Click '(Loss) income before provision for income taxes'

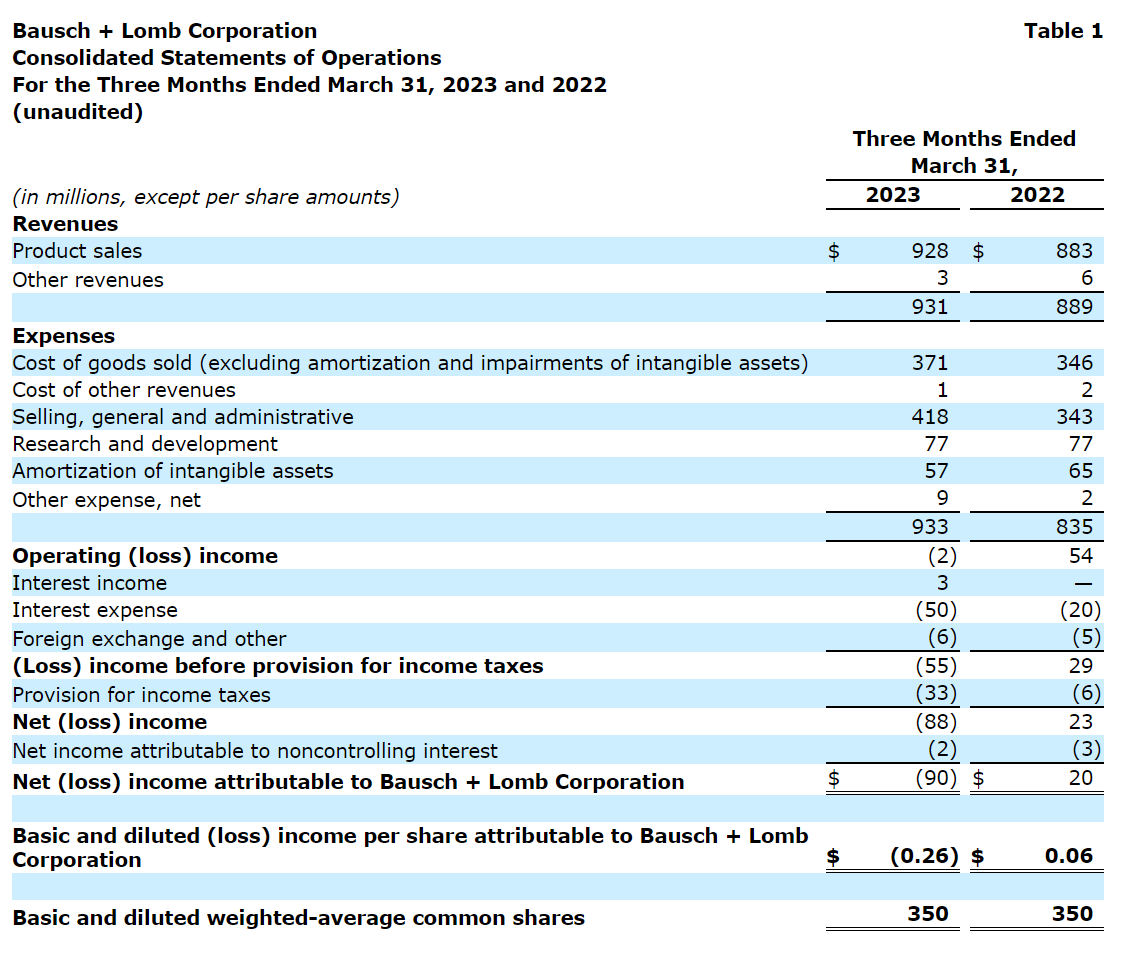[x=278, y=666]
